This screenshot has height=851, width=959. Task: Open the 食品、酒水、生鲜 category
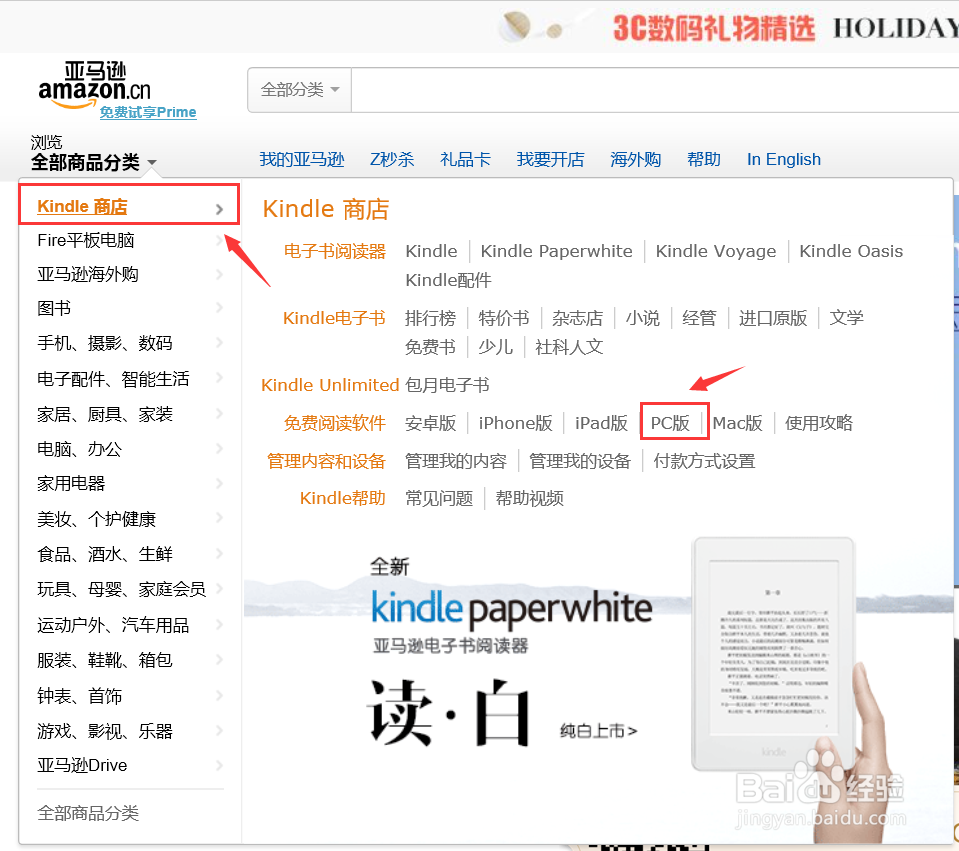pyautogui.click(x=105, y=554)
